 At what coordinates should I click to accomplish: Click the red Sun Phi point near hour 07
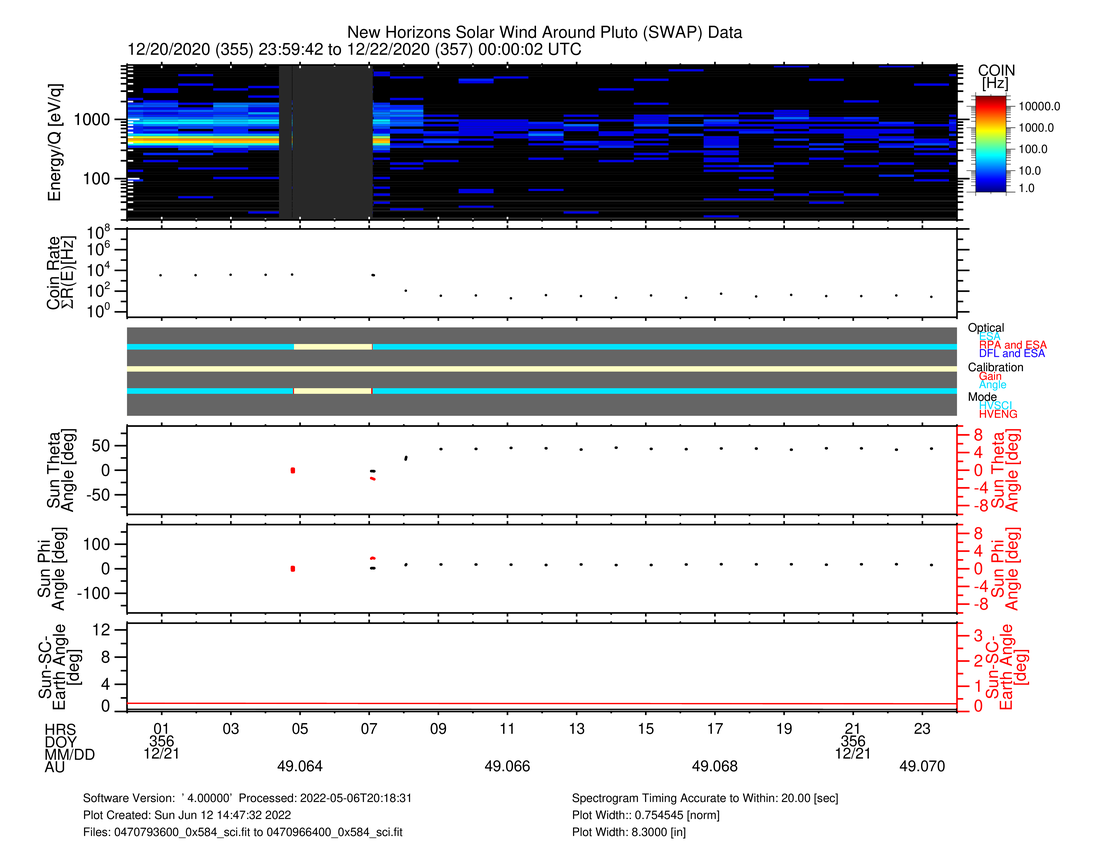click(x=372, y=558)
